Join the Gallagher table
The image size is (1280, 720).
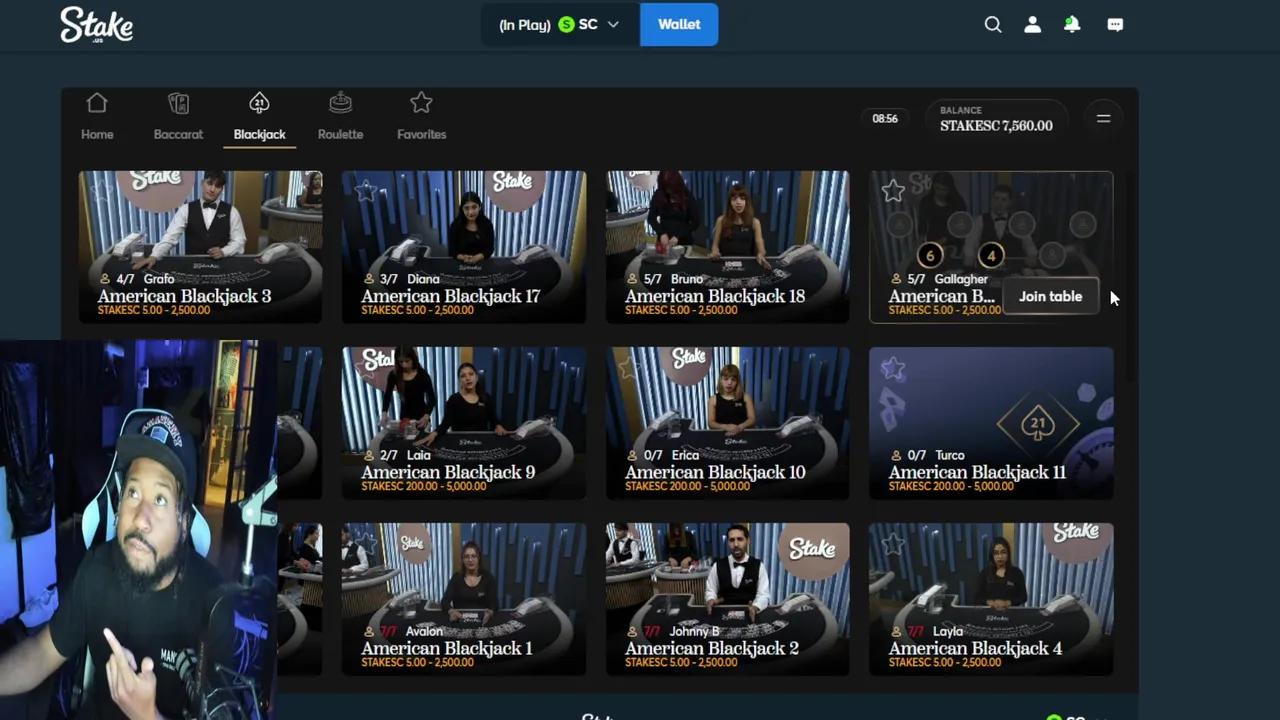pos(1050,296)
